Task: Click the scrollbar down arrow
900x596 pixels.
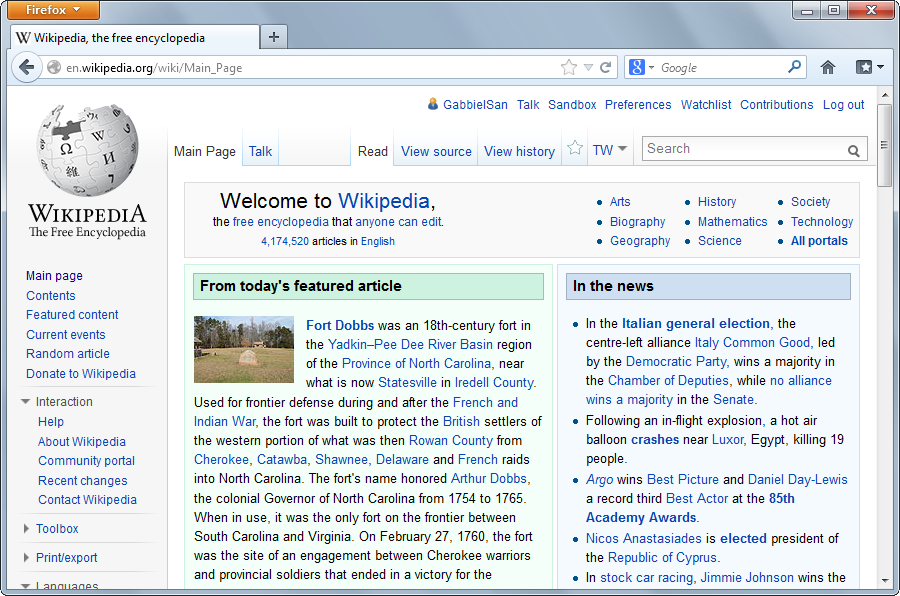Action: click(x=885, y=580)
